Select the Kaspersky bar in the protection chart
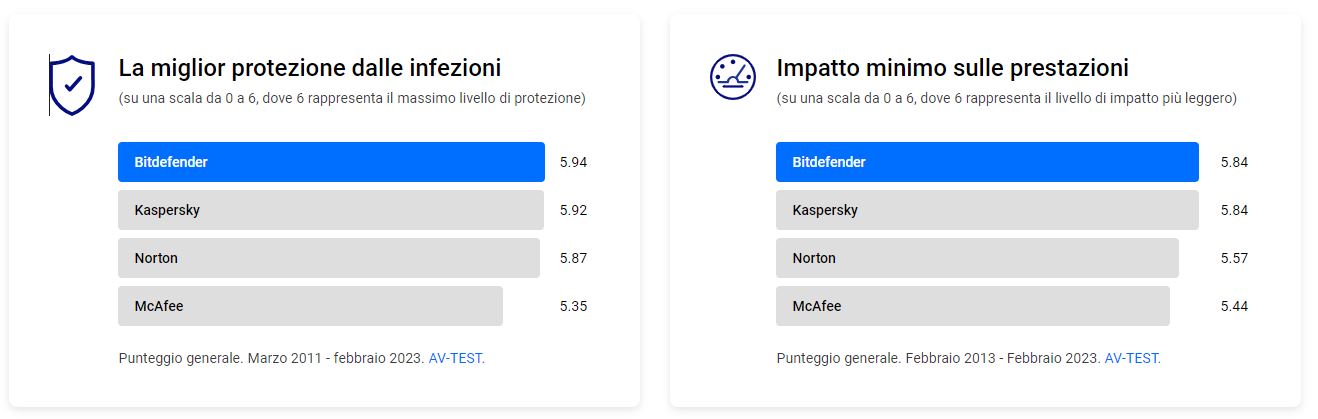Screen dimensions: 1318x419 [x=331, y=210]
